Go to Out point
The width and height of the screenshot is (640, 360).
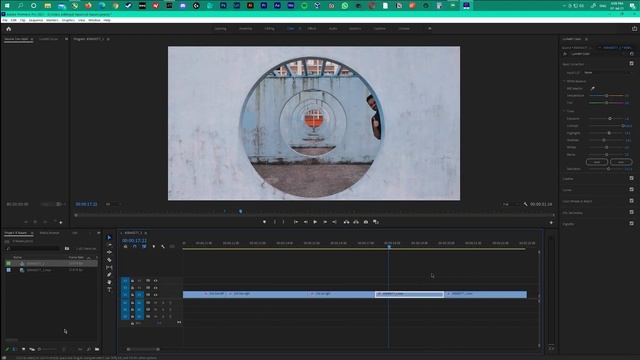tap(334, 222)
